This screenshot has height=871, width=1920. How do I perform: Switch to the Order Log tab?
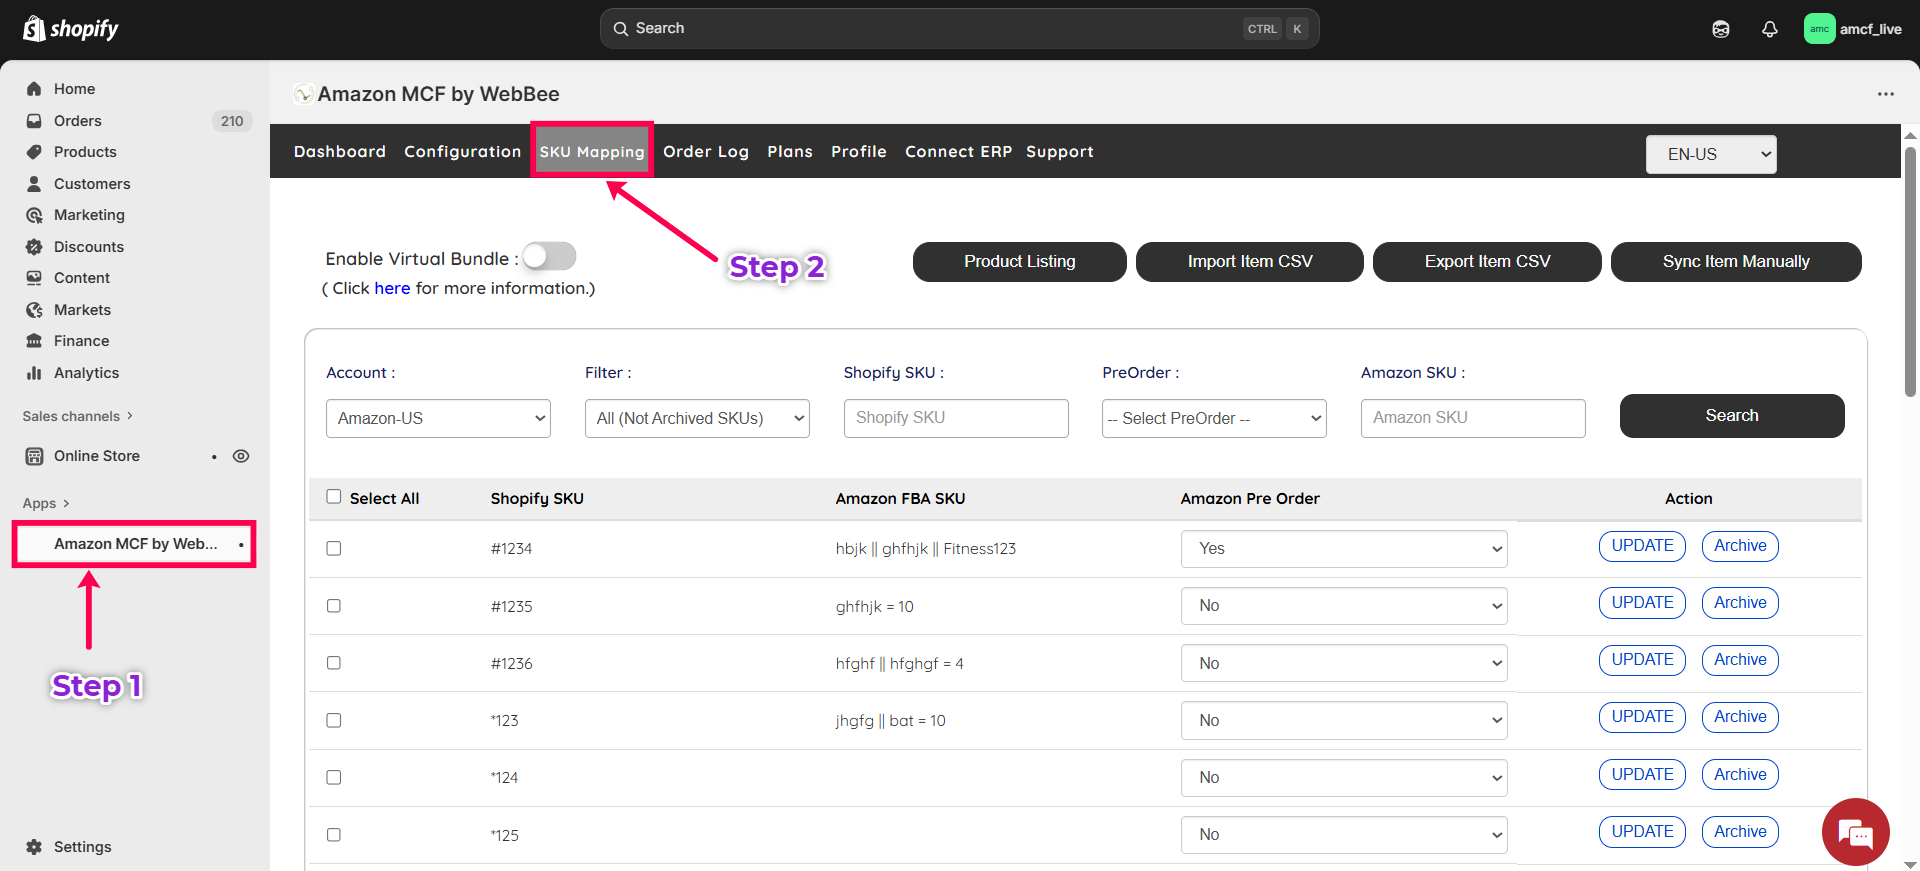[706, 152]
